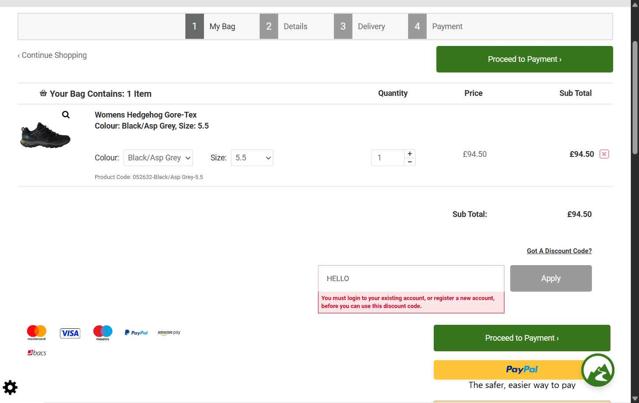639x403 pixels.
Task: Open the cookie settings gear icon
Action: tap(10, 387)
